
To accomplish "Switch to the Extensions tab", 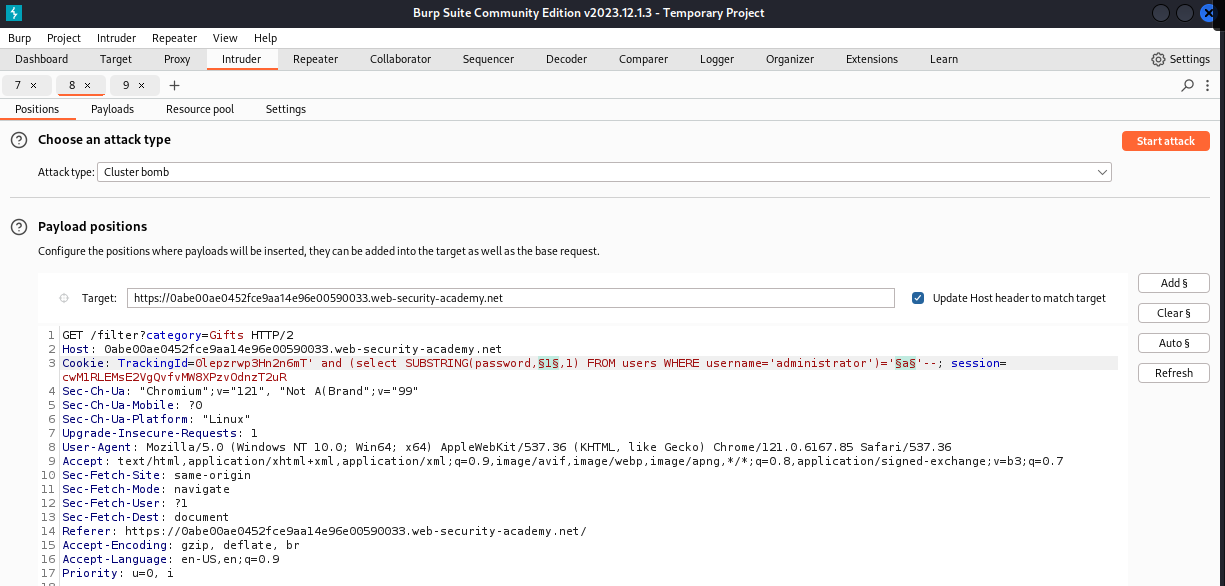I will point(872,59).
